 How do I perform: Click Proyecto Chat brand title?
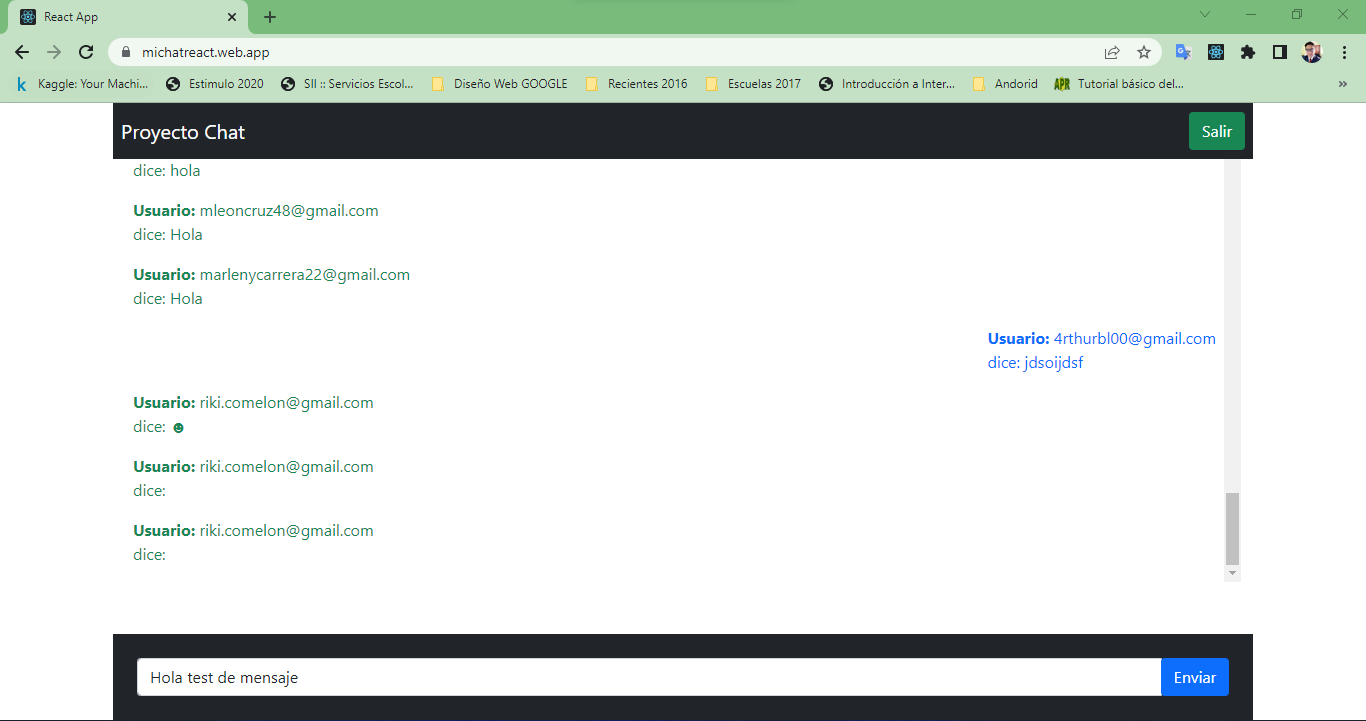click(x=183, y=132)
